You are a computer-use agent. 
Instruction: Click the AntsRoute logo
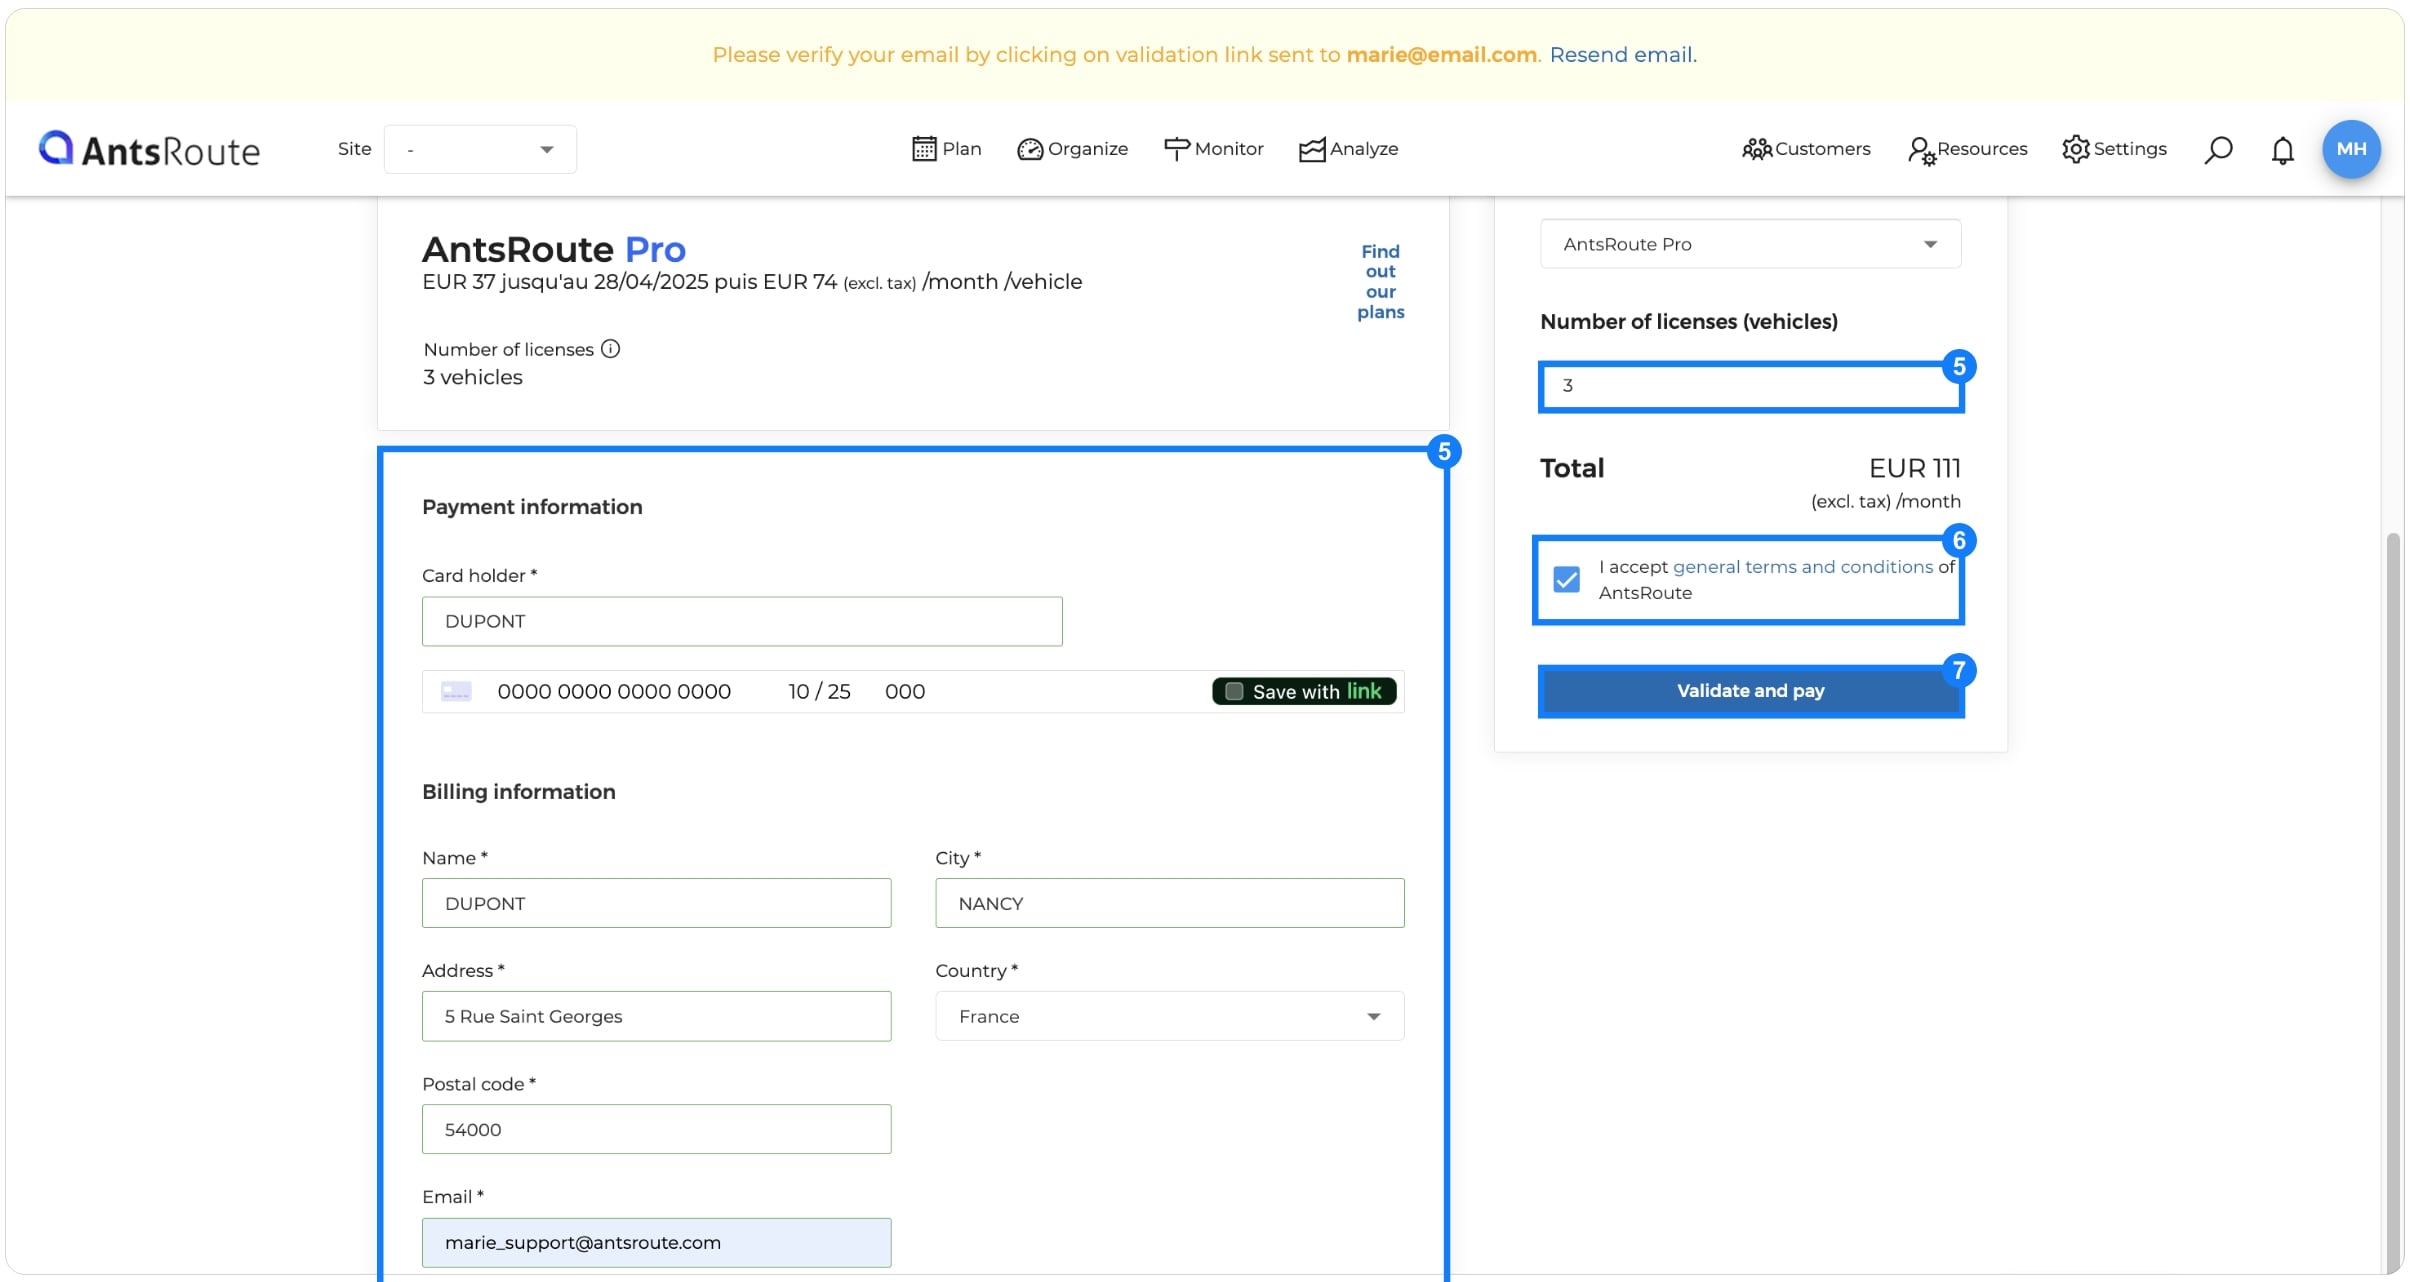point(149,149)
